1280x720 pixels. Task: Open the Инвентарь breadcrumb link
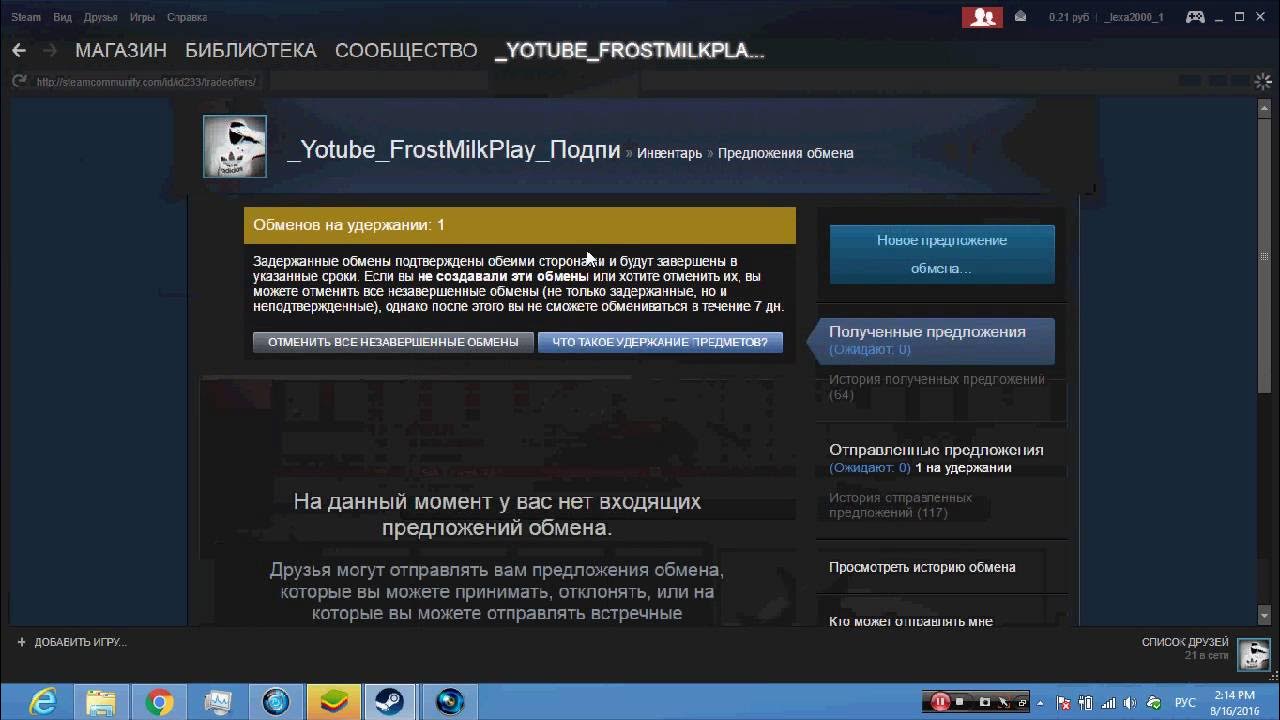pyautogui.click(x=670, y=153)
